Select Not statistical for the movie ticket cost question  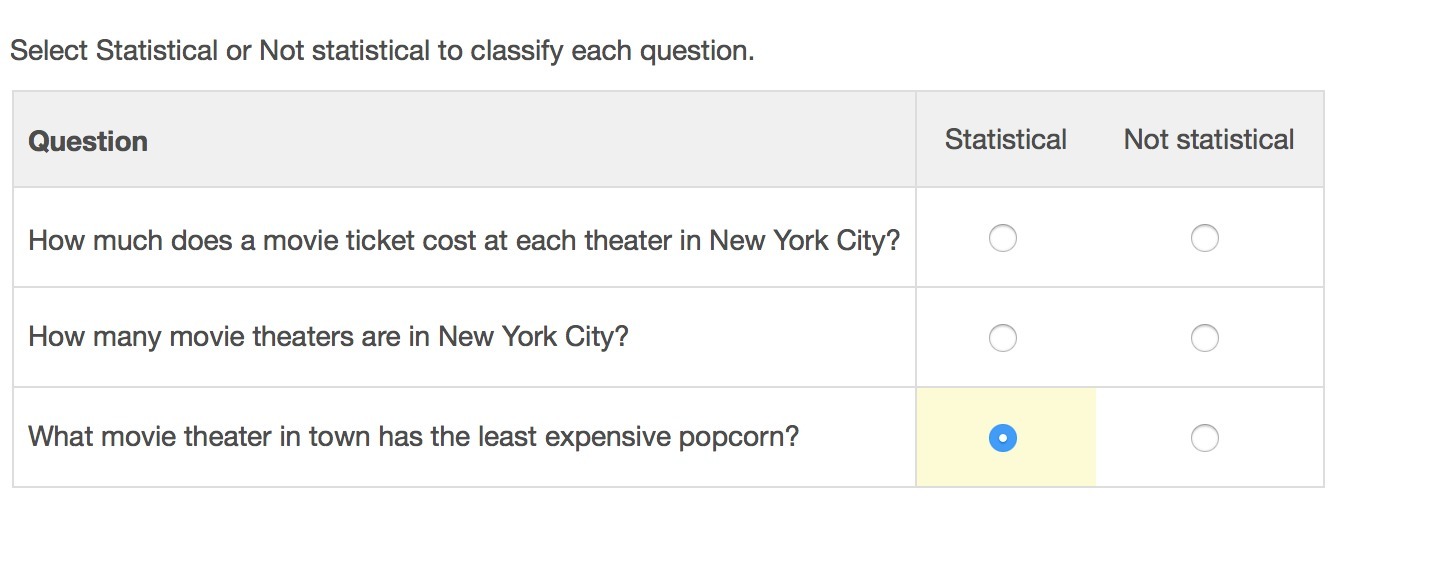coord(1204,238)
